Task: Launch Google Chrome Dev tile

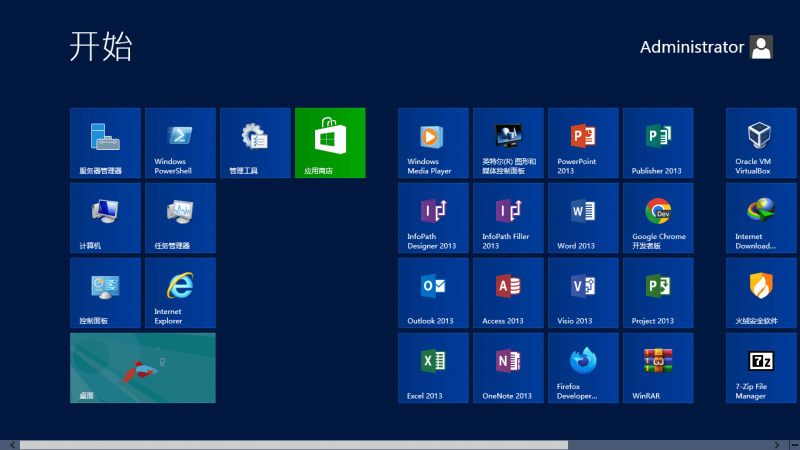Action: pyautogui.click(x=658, y=218)
